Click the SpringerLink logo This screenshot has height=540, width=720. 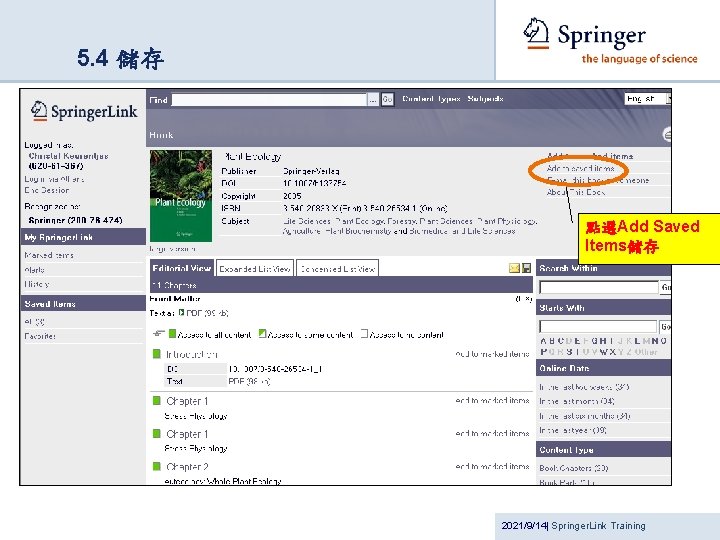(x=84, y=112)
